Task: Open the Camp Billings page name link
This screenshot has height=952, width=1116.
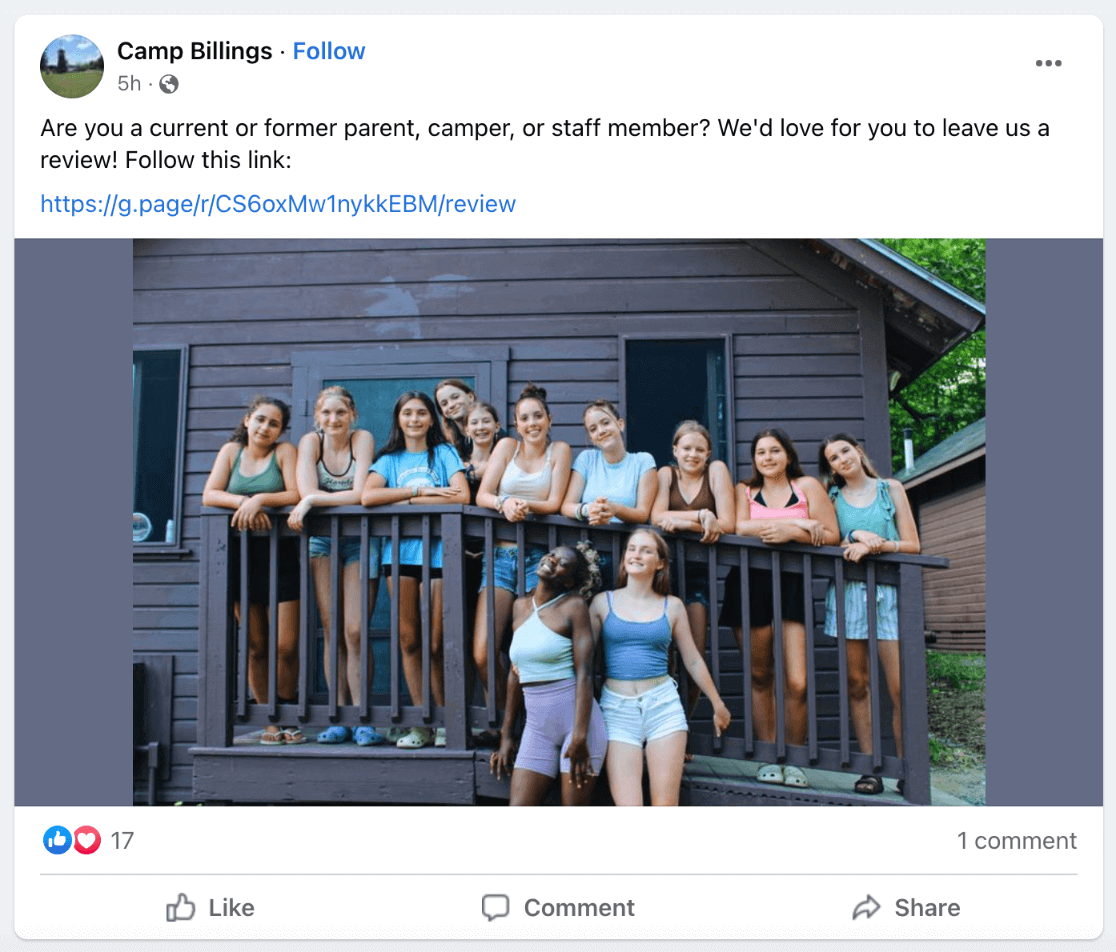Action: point(194,51)
